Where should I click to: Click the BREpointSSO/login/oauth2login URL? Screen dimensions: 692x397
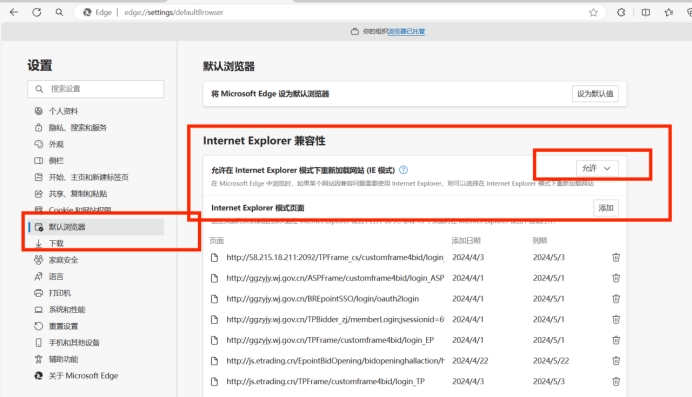[x=323, y=299]
